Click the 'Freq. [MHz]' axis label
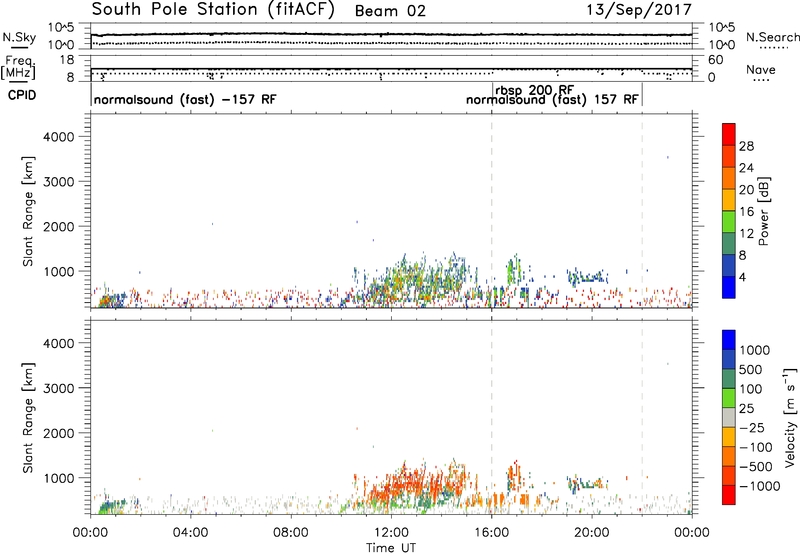The image size is (800, 554). 18,67
